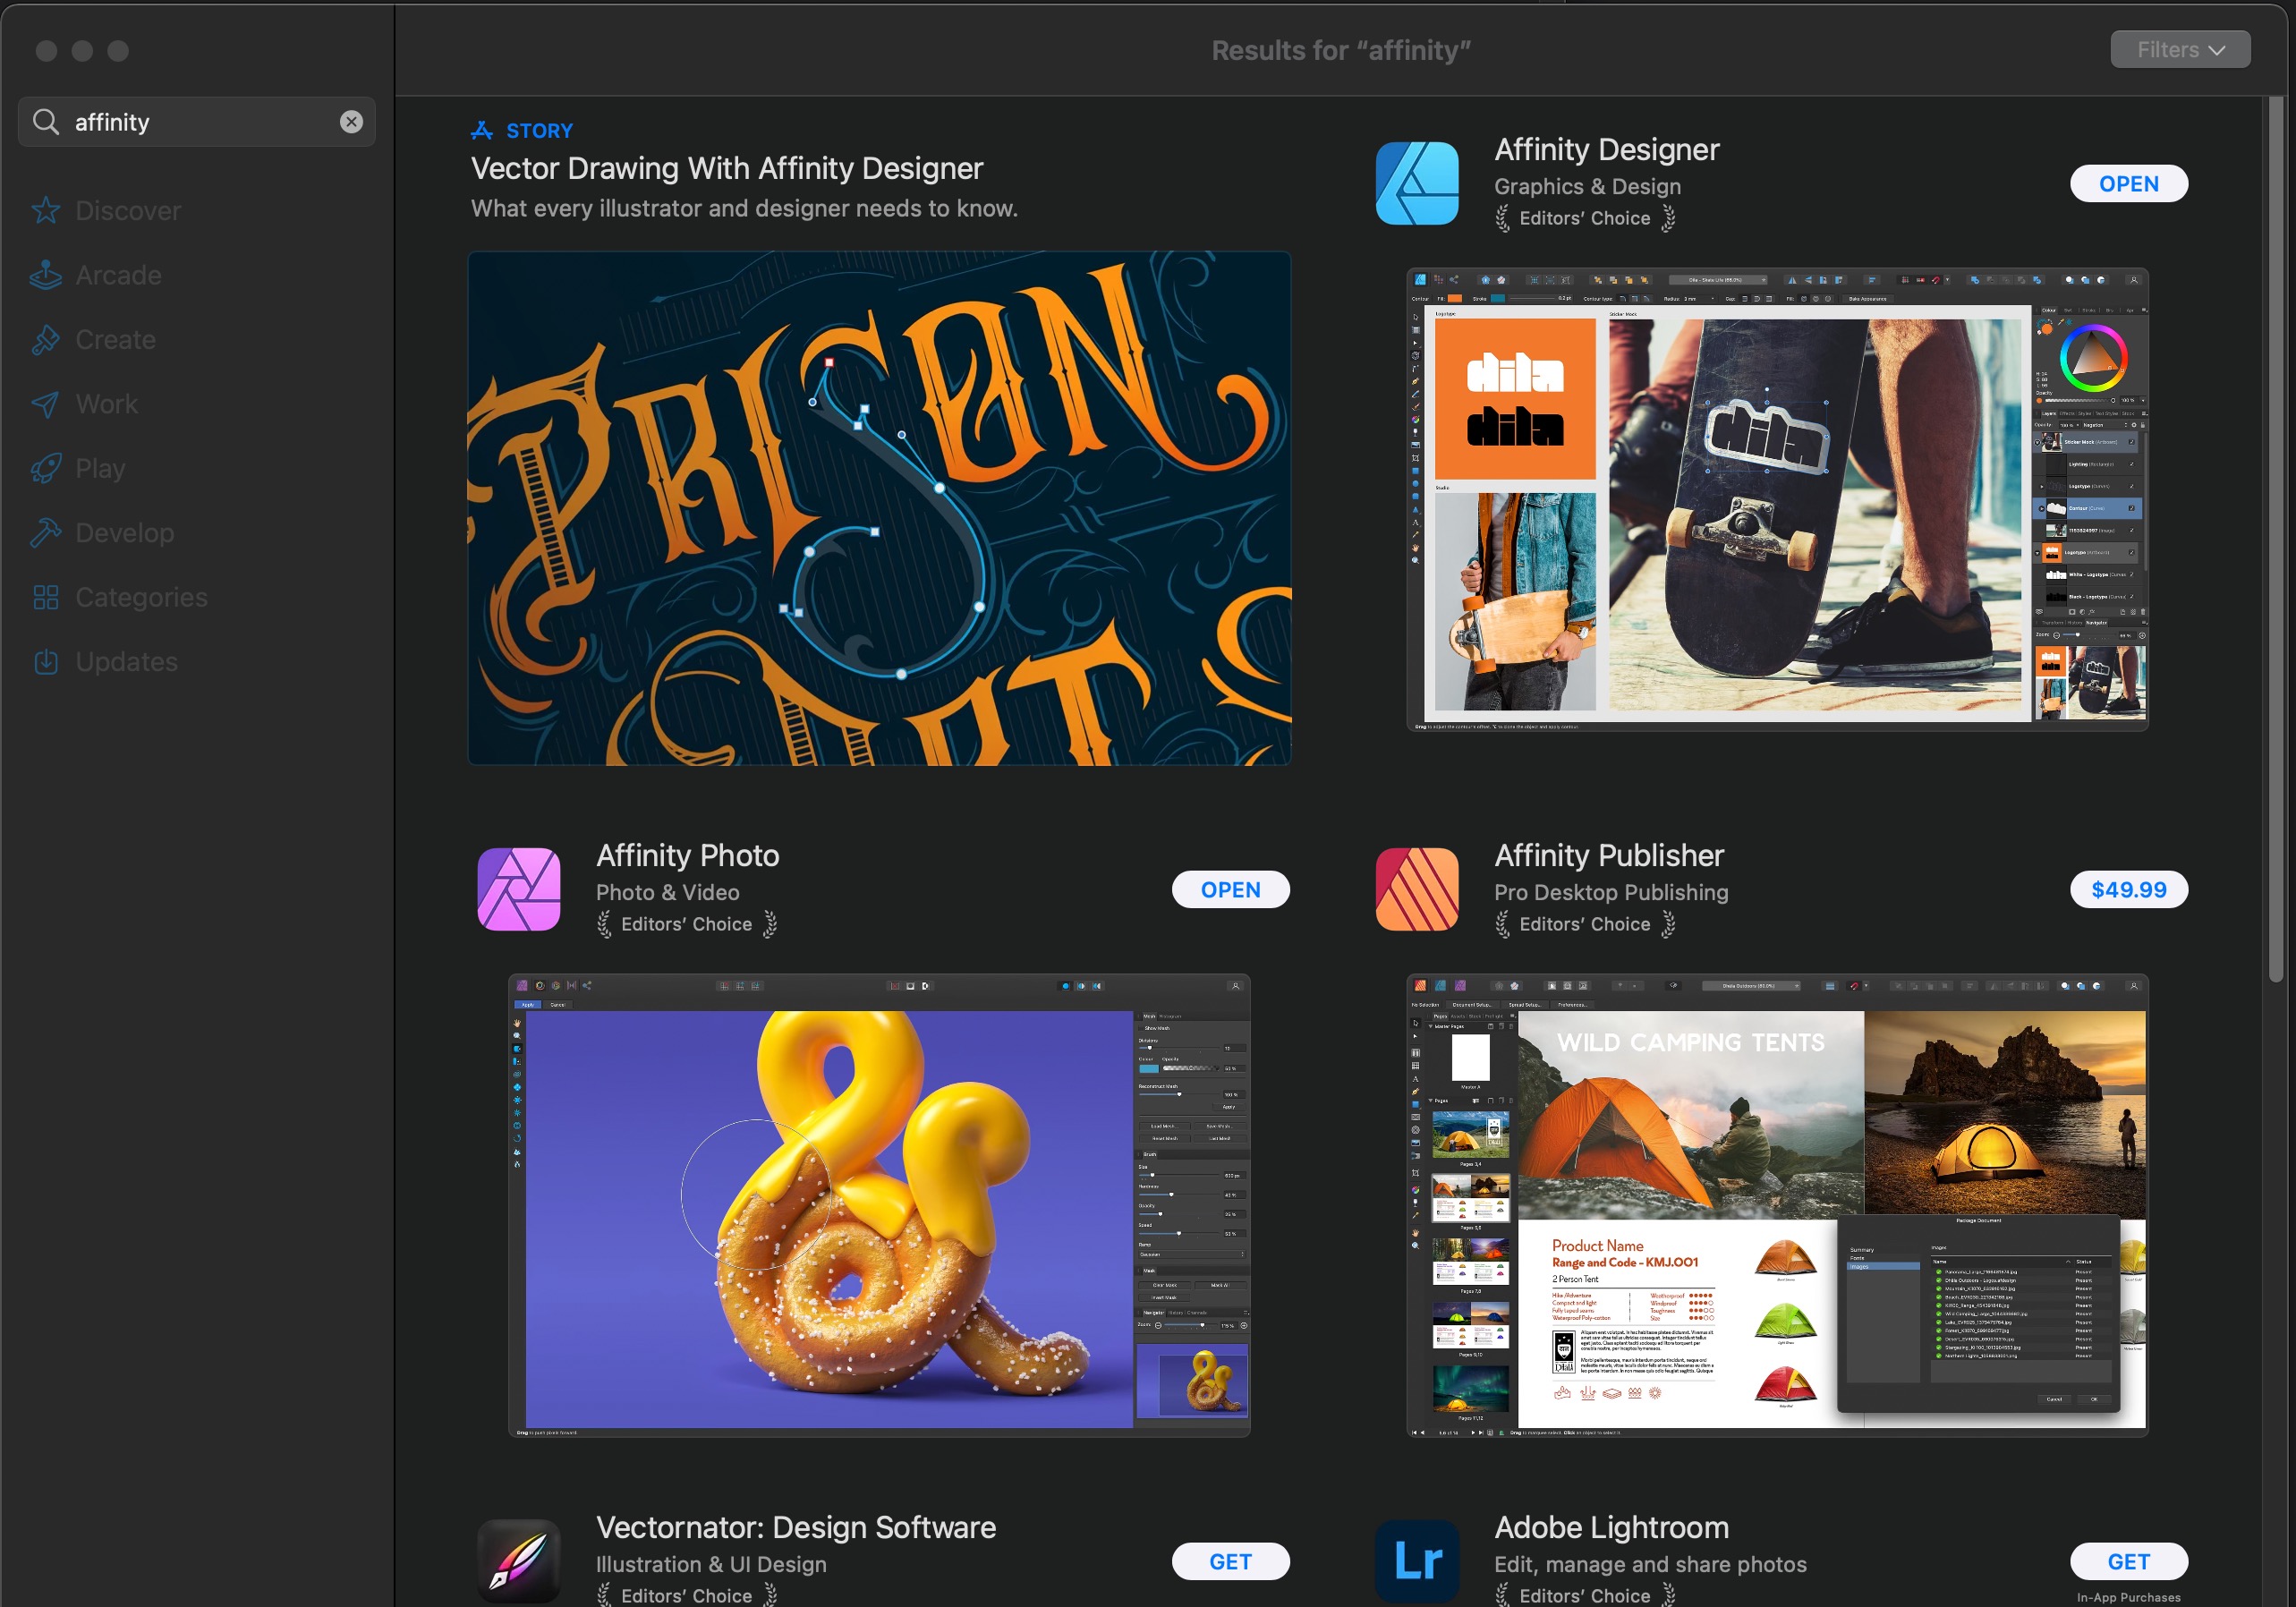Select Develop in the sidebar
The image size is (2296, 1607).
[124, 533]
